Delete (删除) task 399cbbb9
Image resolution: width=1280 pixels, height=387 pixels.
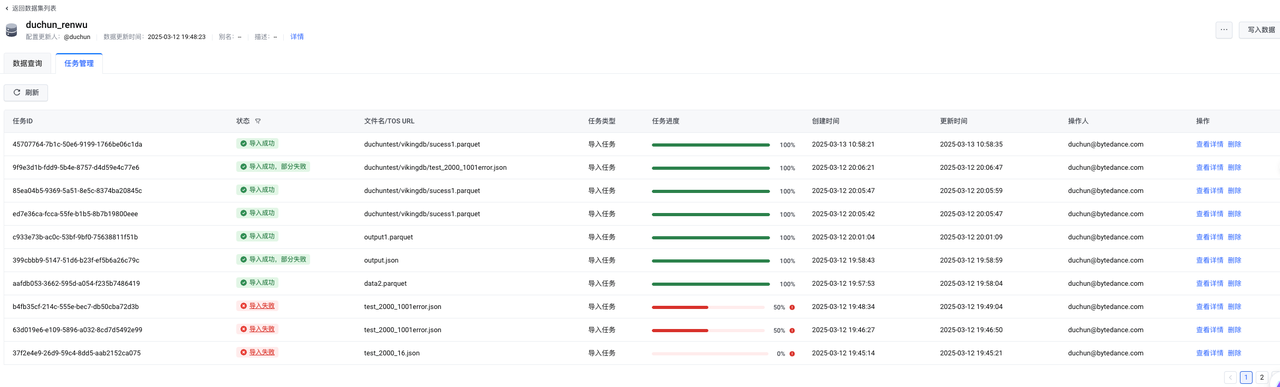(1234, 260)
